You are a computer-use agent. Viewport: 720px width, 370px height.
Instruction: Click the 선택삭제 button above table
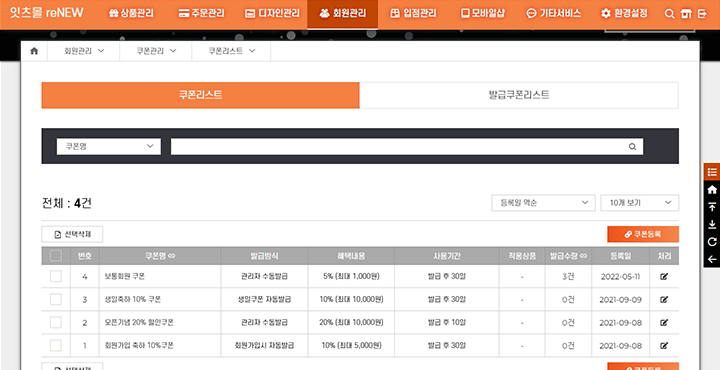tap(72, 235)
